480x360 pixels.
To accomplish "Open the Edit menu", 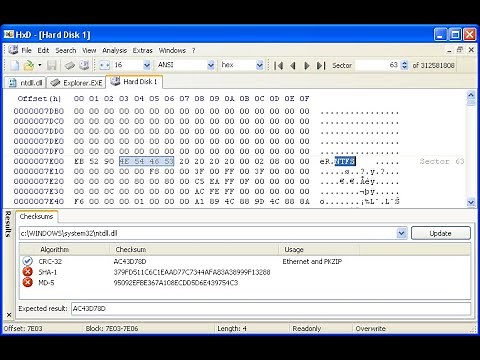I will pos(43,50).
